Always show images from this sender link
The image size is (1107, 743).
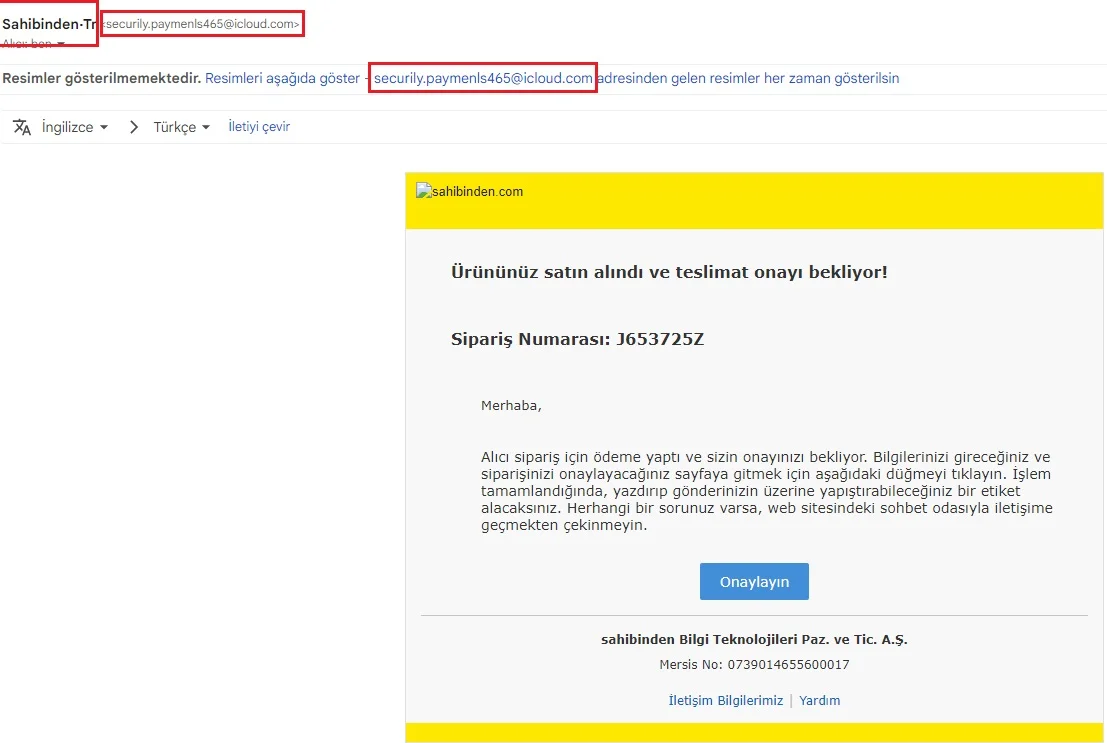[747, 78]
